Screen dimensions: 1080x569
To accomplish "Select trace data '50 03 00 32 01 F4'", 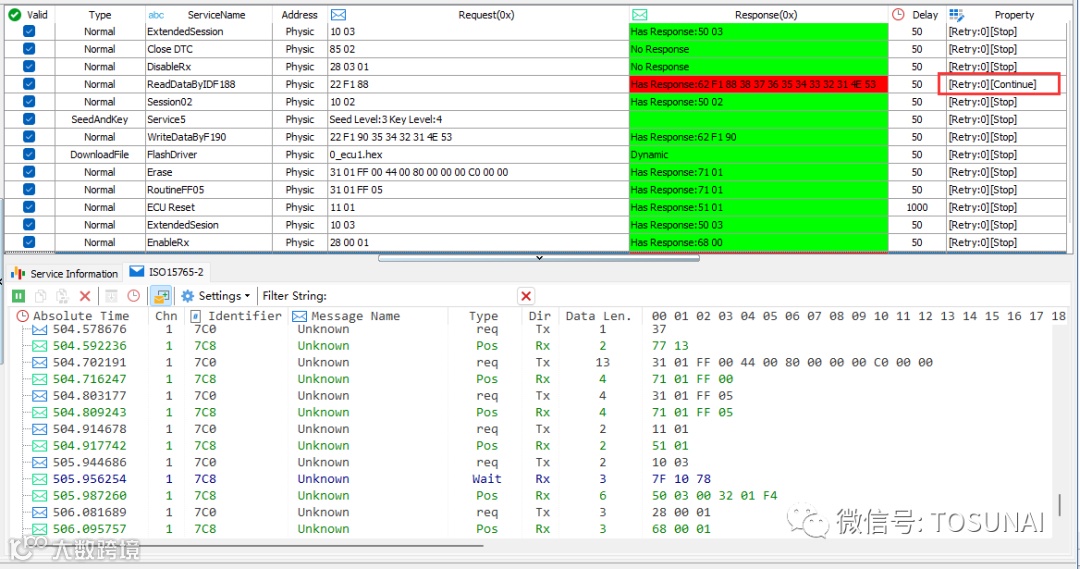I will [714, 495].
